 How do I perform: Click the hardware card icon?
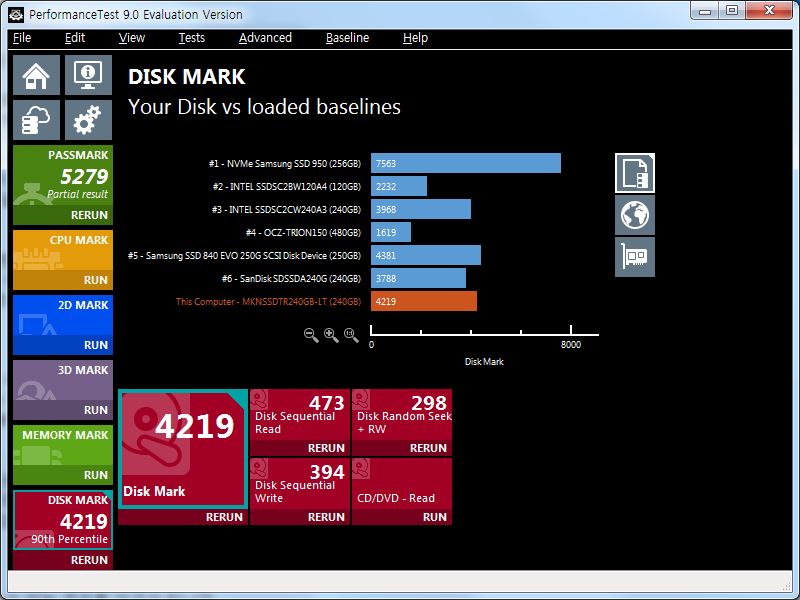635,257
